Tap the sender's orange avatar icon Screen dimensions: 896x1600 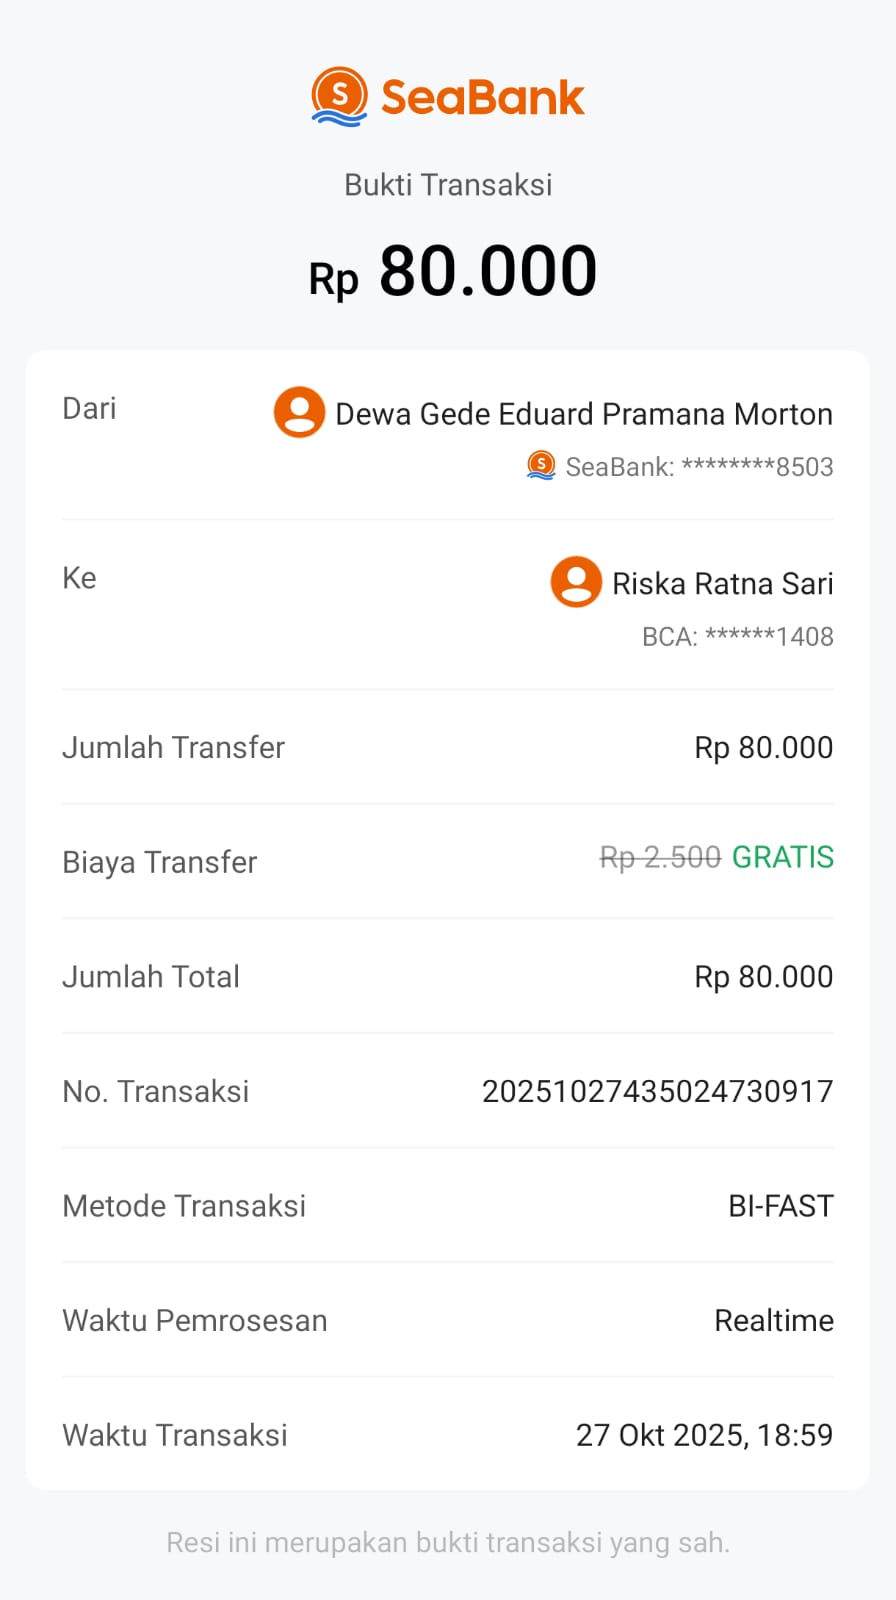[299, 412]
